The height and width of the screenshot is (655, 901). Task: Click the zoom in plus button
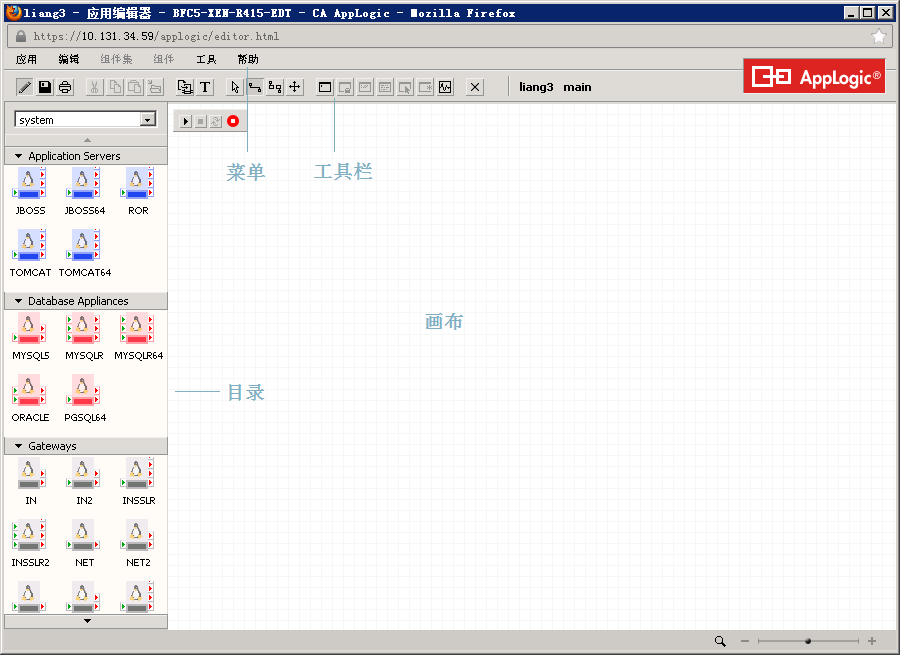(x=872, y=641)
